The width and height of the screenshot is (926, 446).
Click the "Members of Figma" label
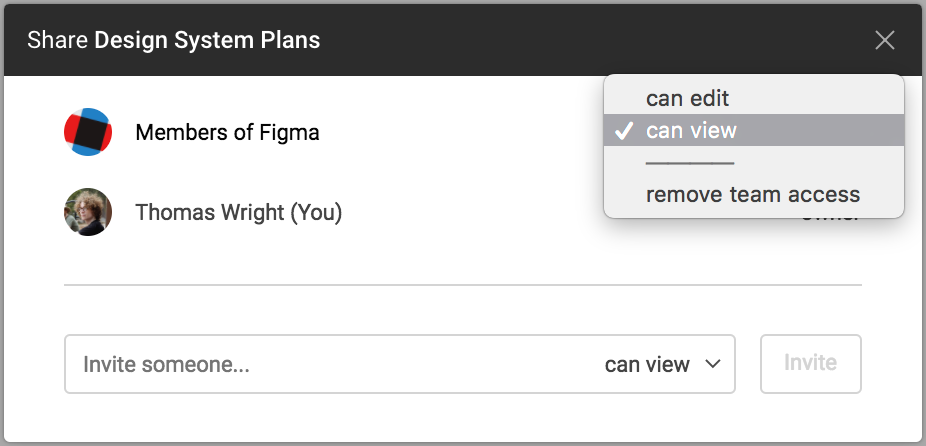227,132
